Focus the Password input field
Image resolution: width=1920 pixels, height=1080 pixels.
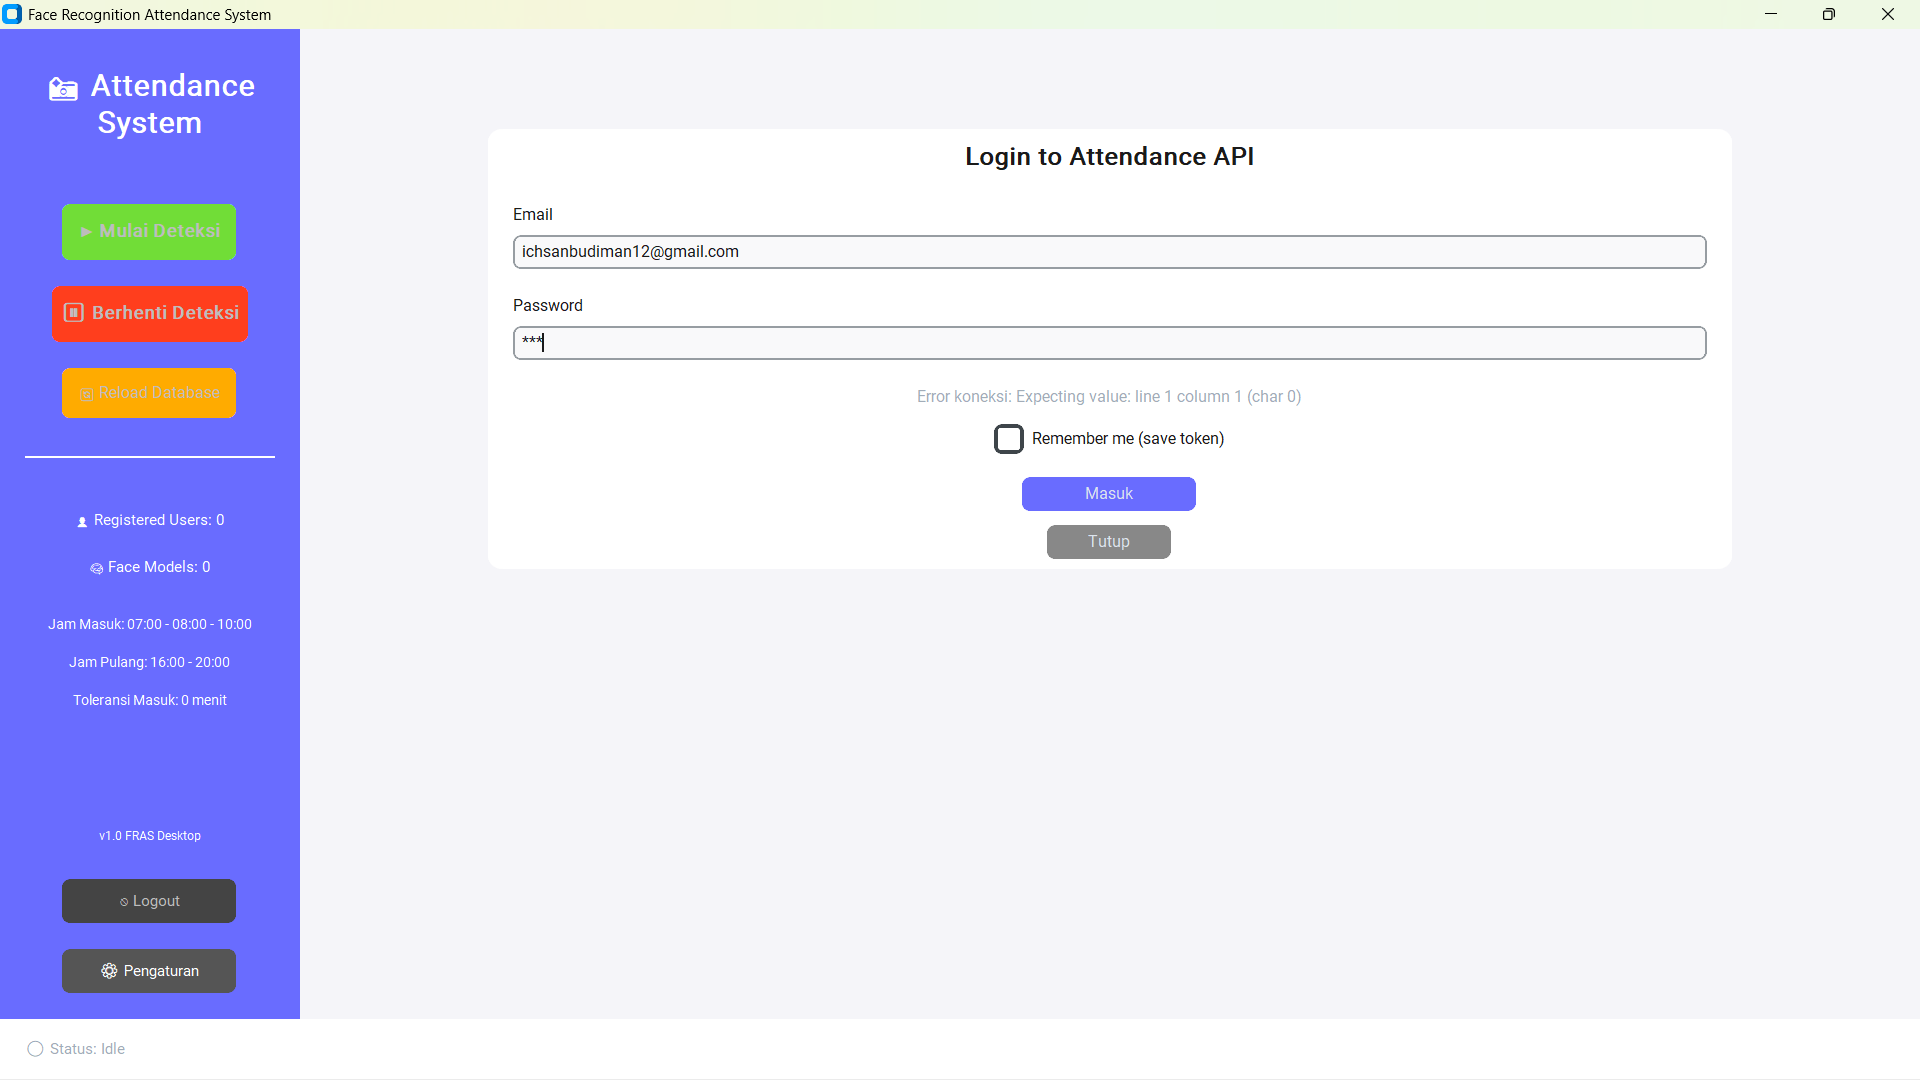click(1109, 343)
